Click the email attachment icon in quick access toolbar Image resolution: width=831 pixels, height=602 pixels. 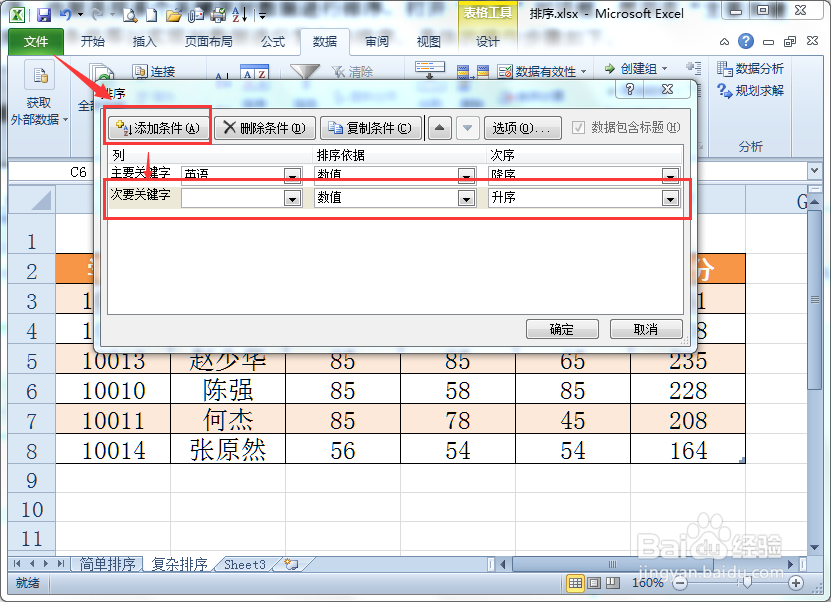pyautogui.click(x=196, y=15)
